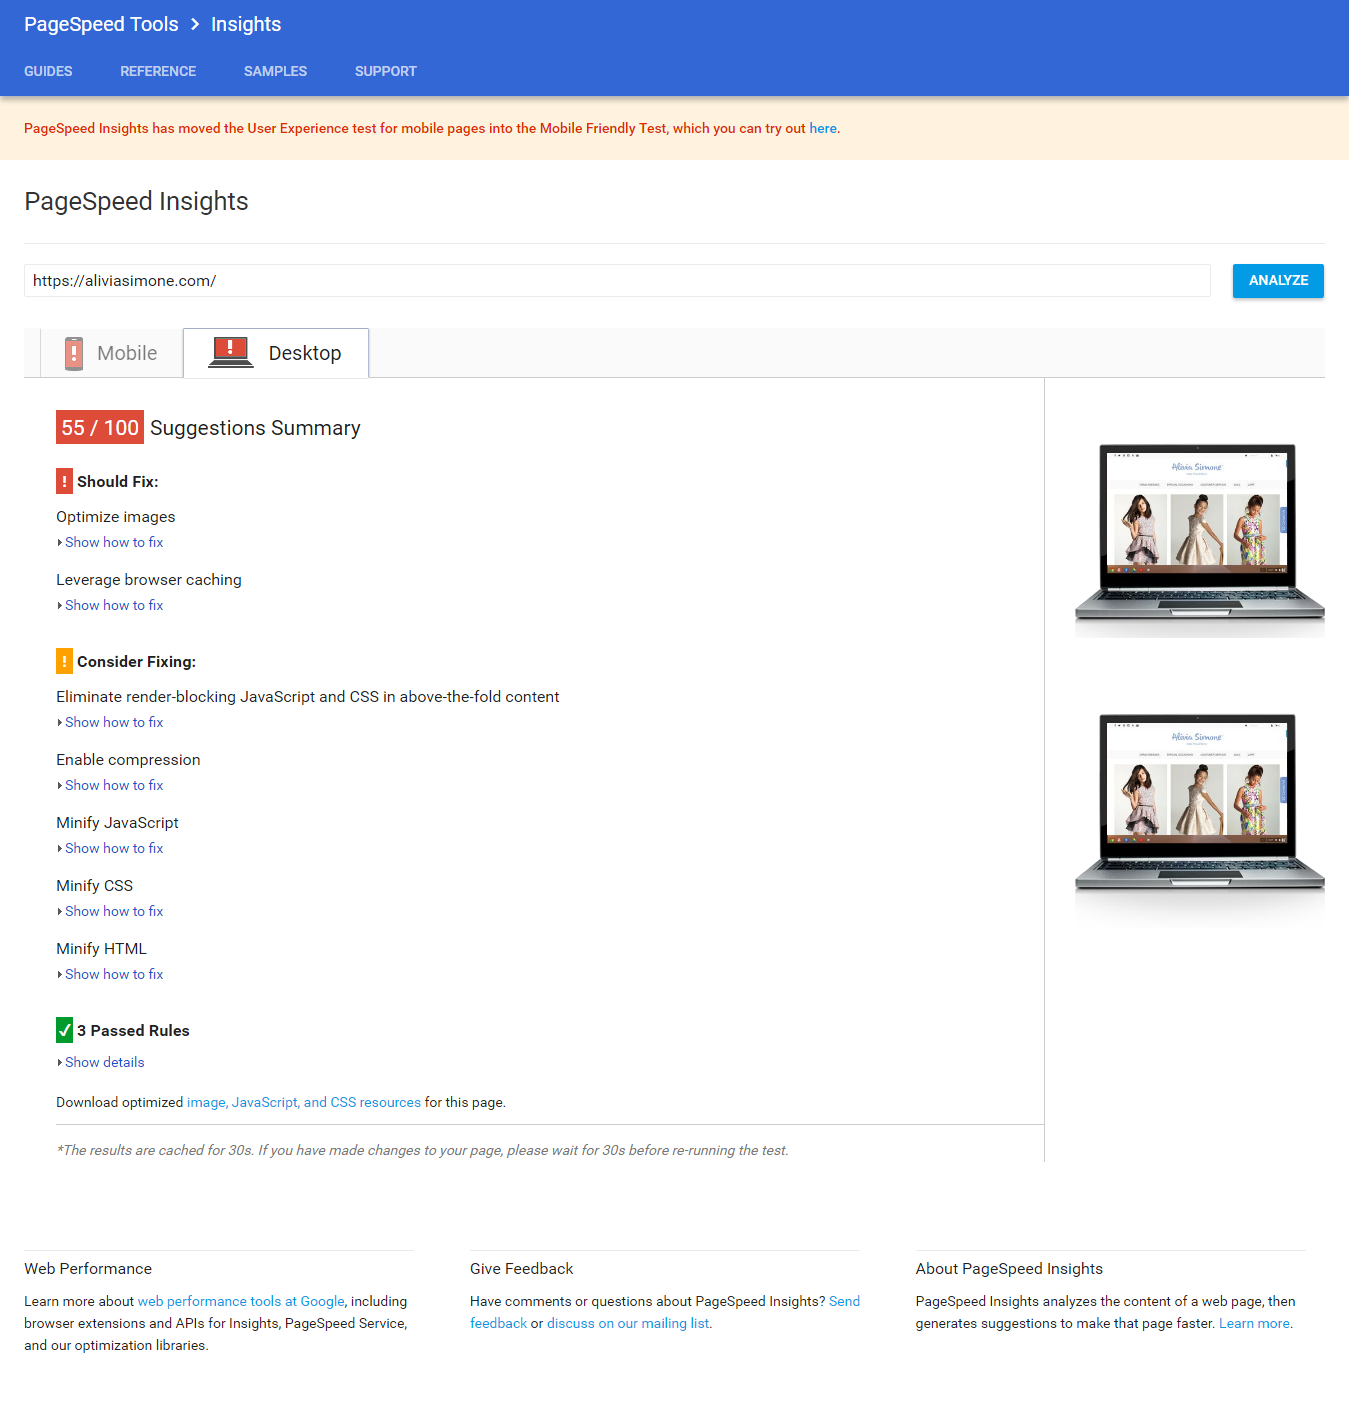Image resolution: width=1349 pixels, height=1403 pixels.
Task: Click the red Should Fix exclamation icon
Action: point(64,481)
